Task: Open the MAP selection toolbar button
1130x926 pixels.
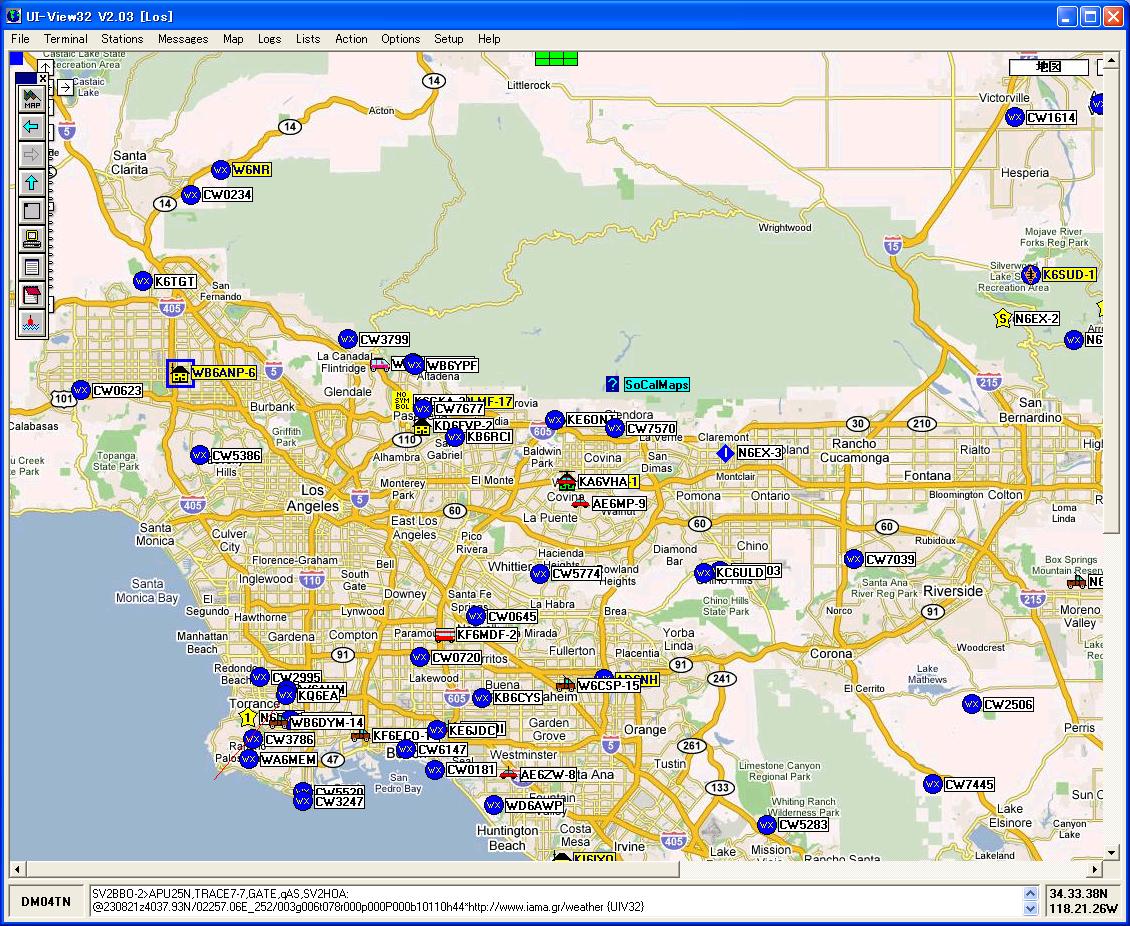Action: (x=32, y=99)
